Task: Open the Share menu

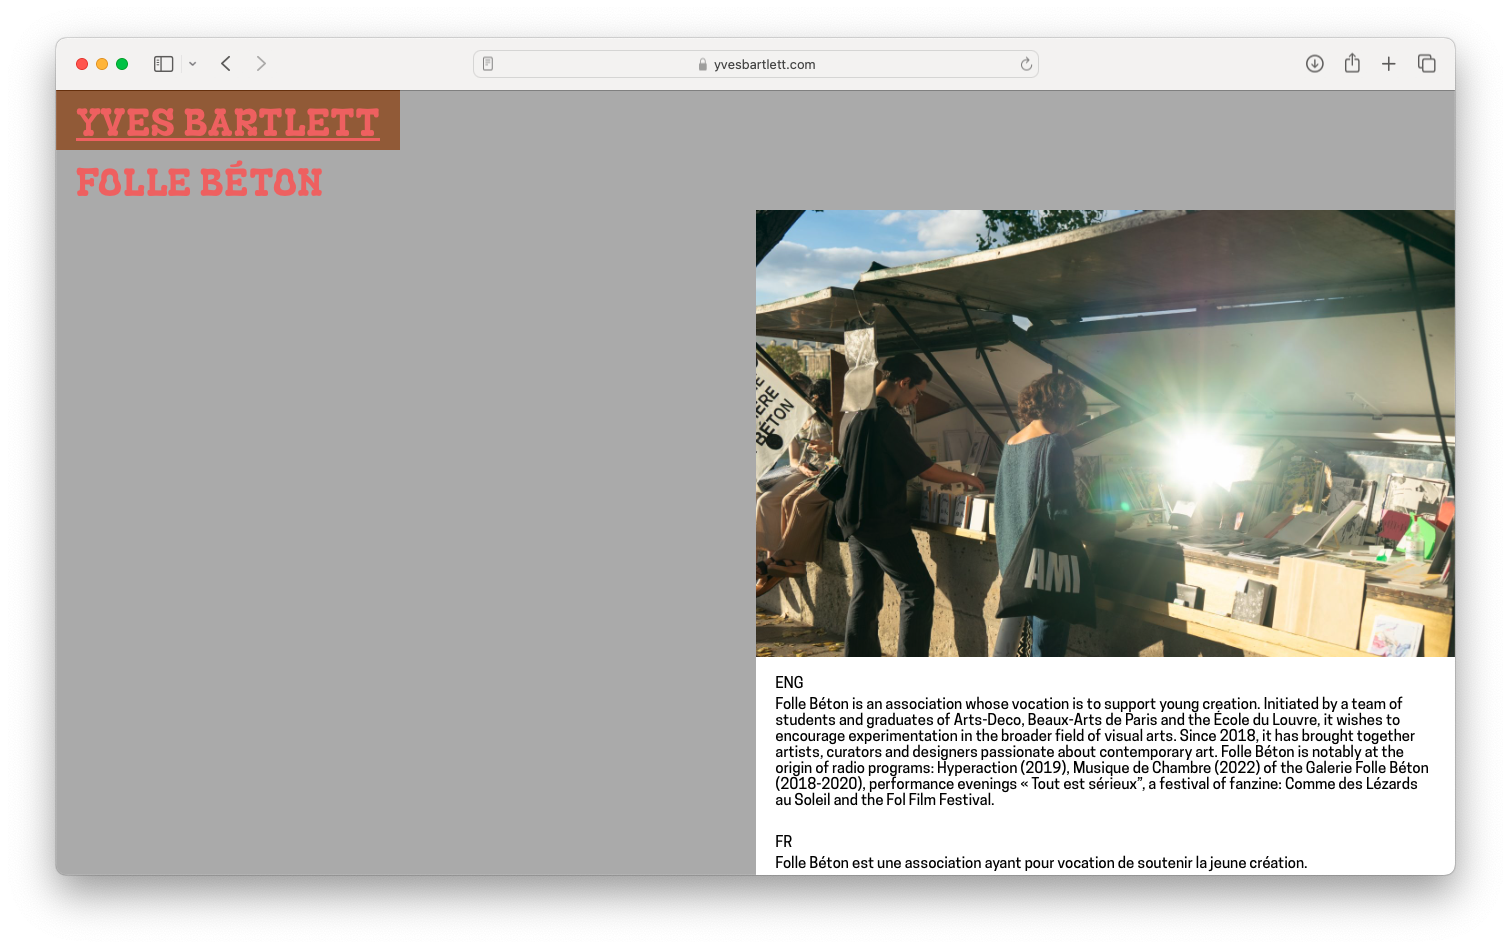Action: click(x=1352, y=64)
